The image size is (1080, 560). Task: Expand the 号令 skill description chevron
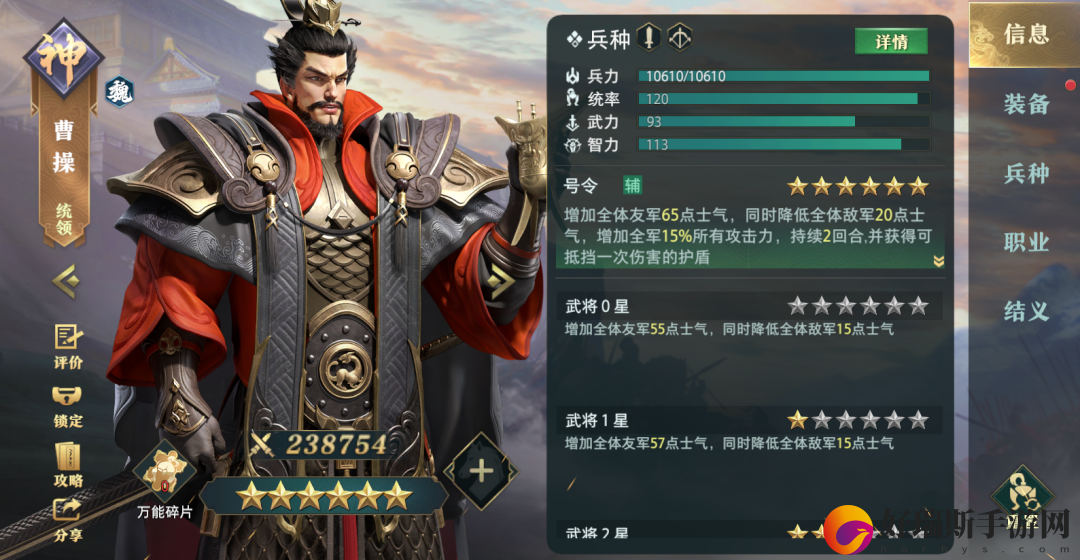click(x=937, y=261)
